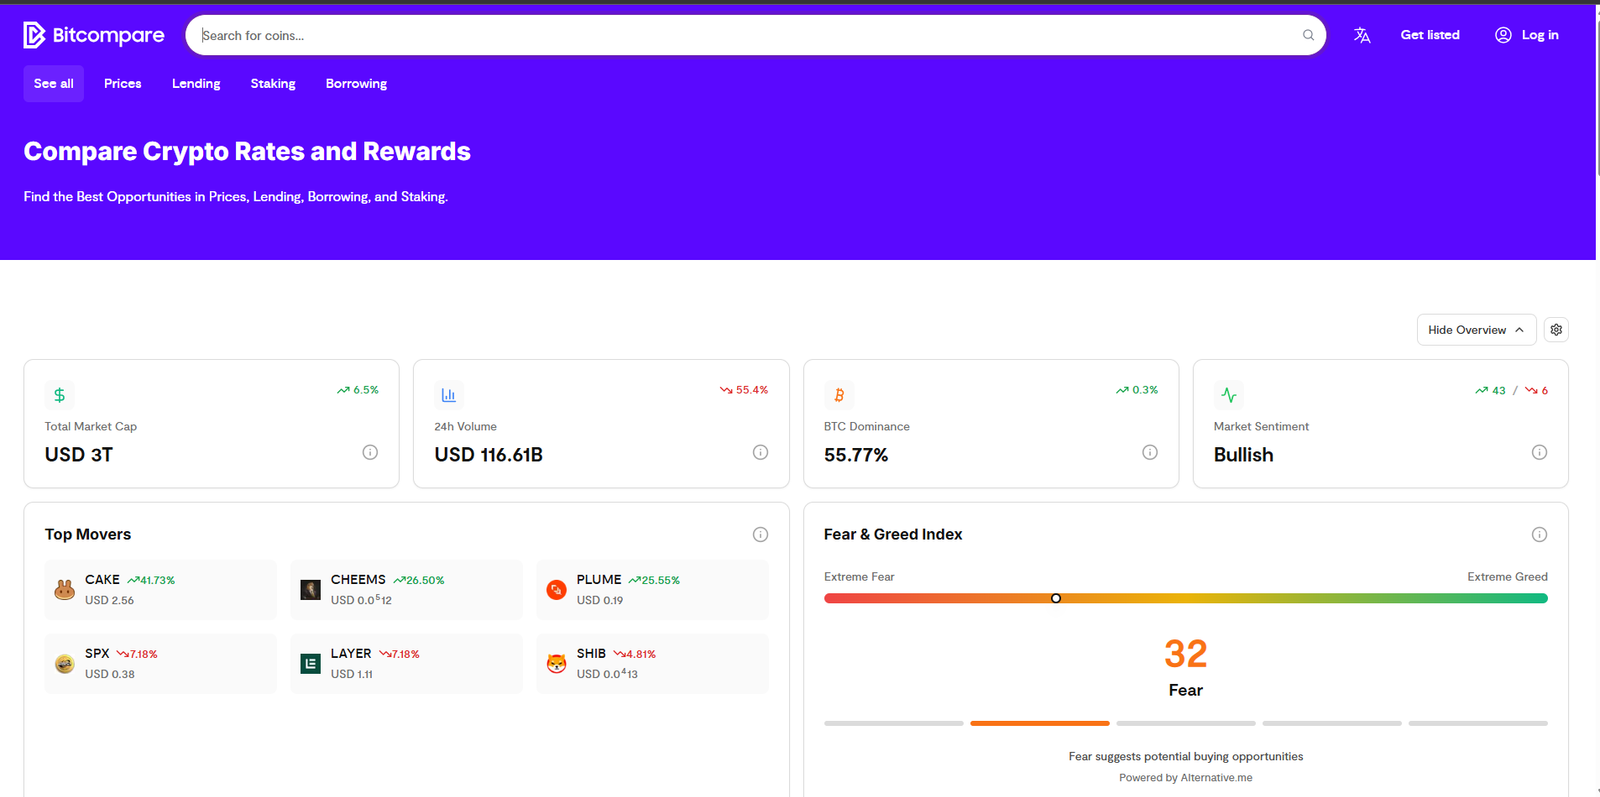
Task: Click the Bitcompare logo
Action: pos(94,35)
